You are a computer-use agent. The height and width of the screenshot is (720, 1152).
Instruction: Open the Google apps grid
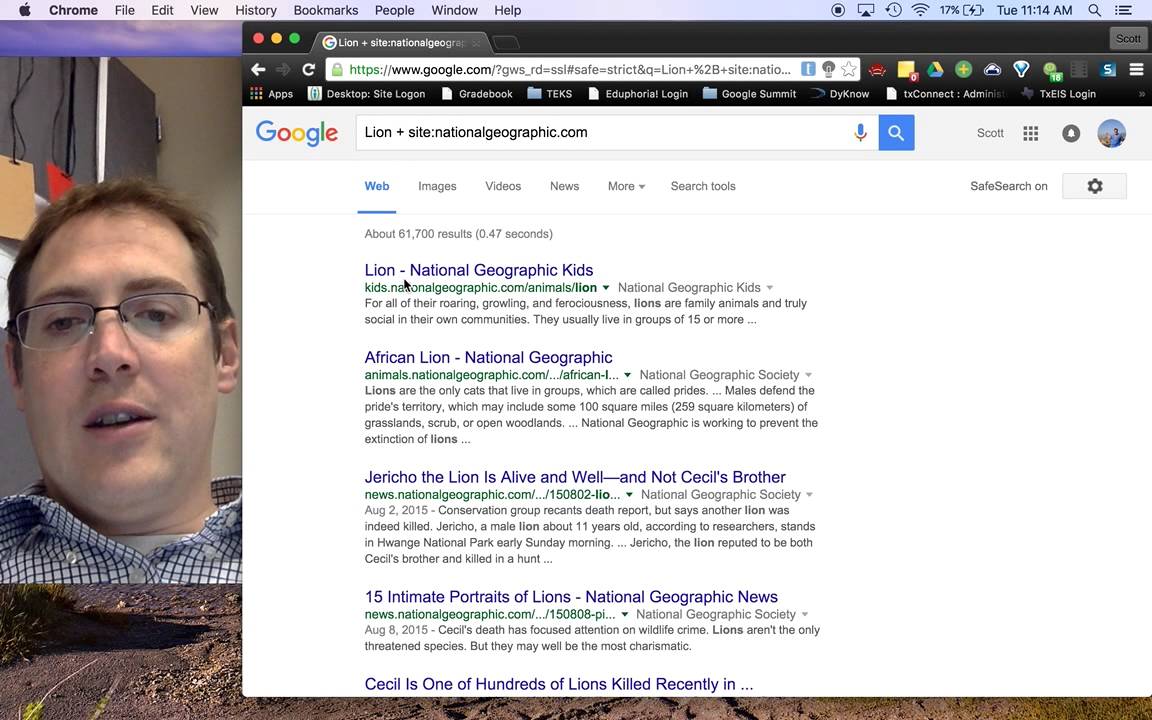pyautogui.click(x=1030, y=133)
